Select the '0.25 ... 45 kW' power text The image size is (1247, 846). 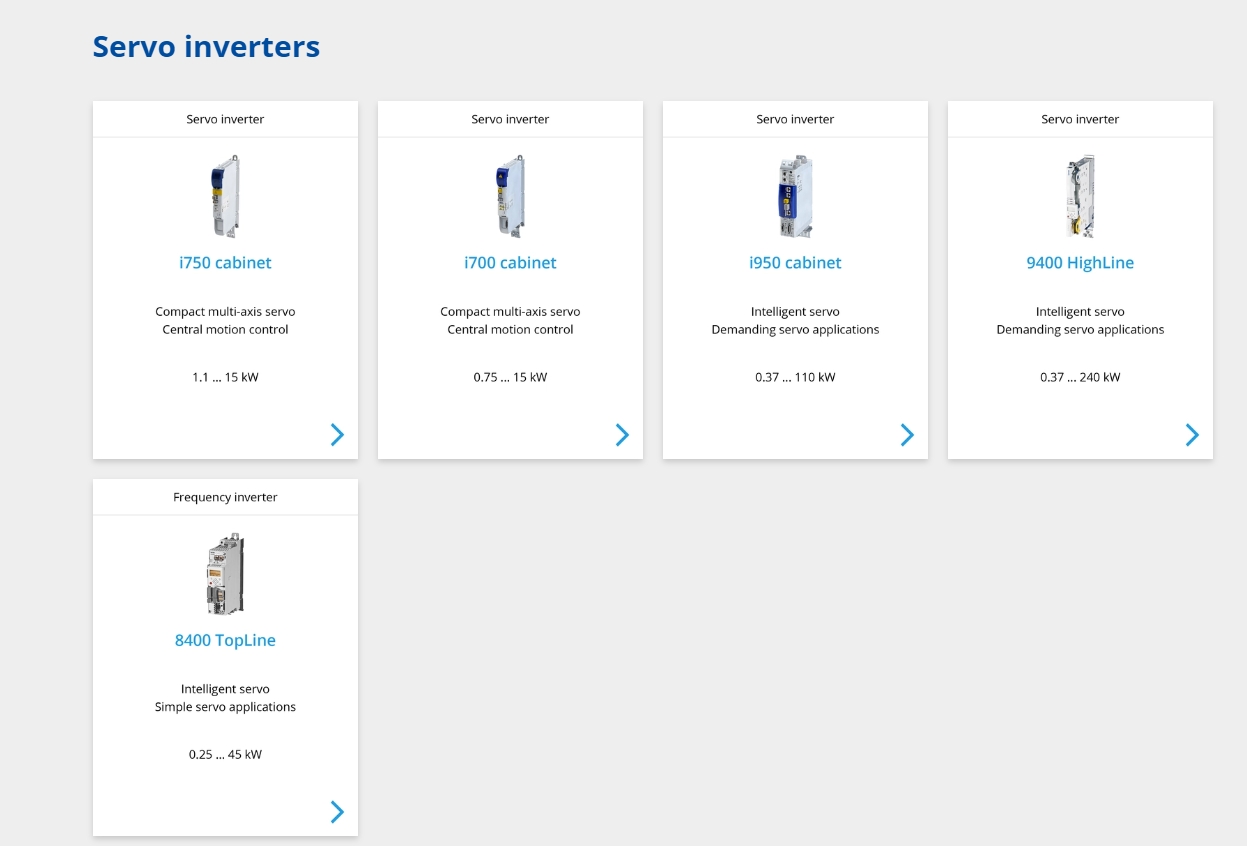[x=225, y=755]
